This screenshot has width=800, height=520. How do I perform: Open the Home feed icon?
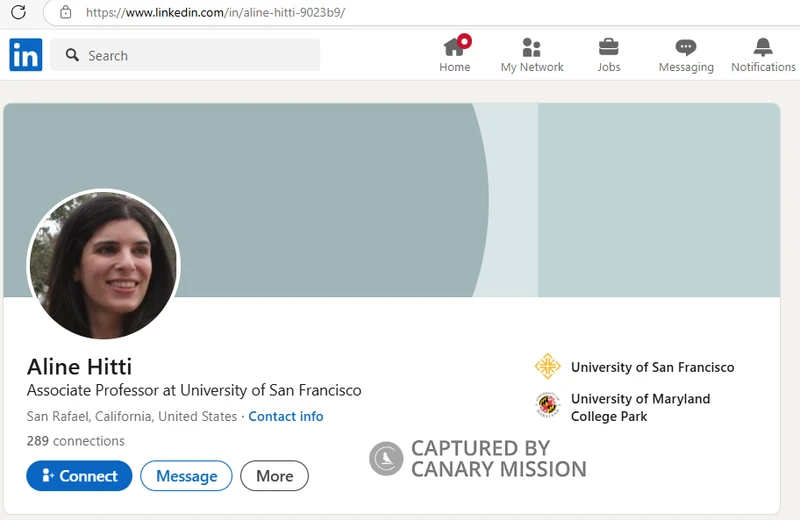455,47
